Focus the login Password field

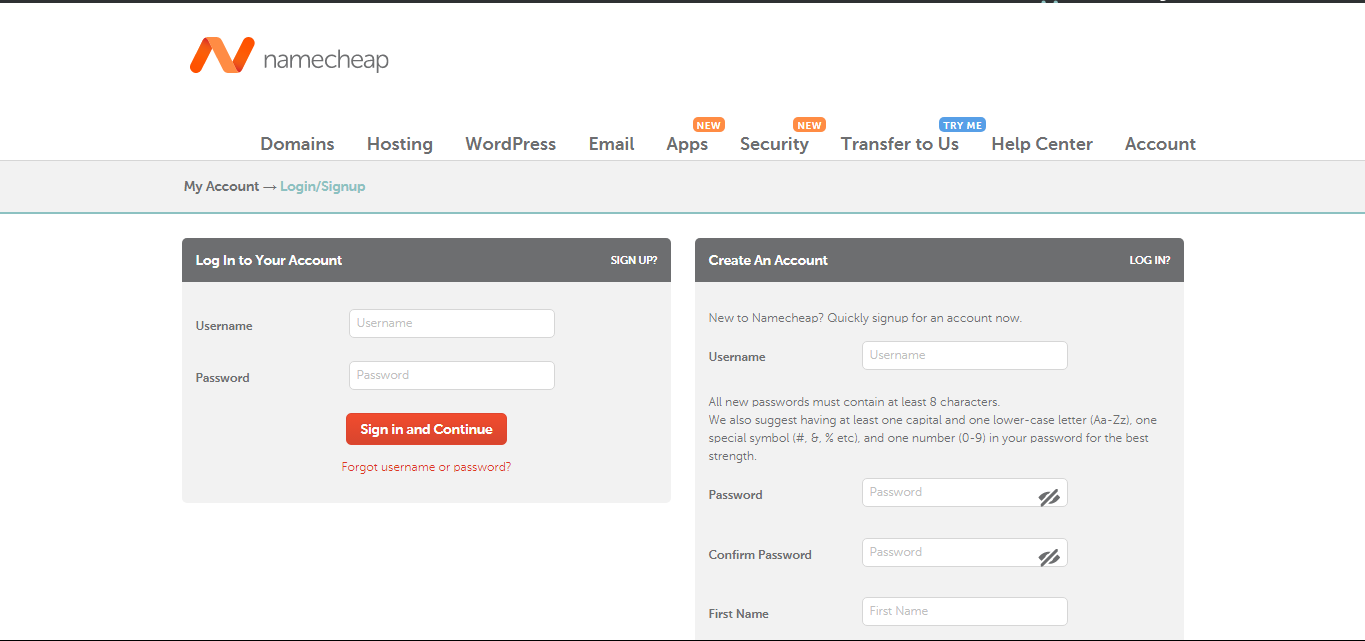coord(452,375)
